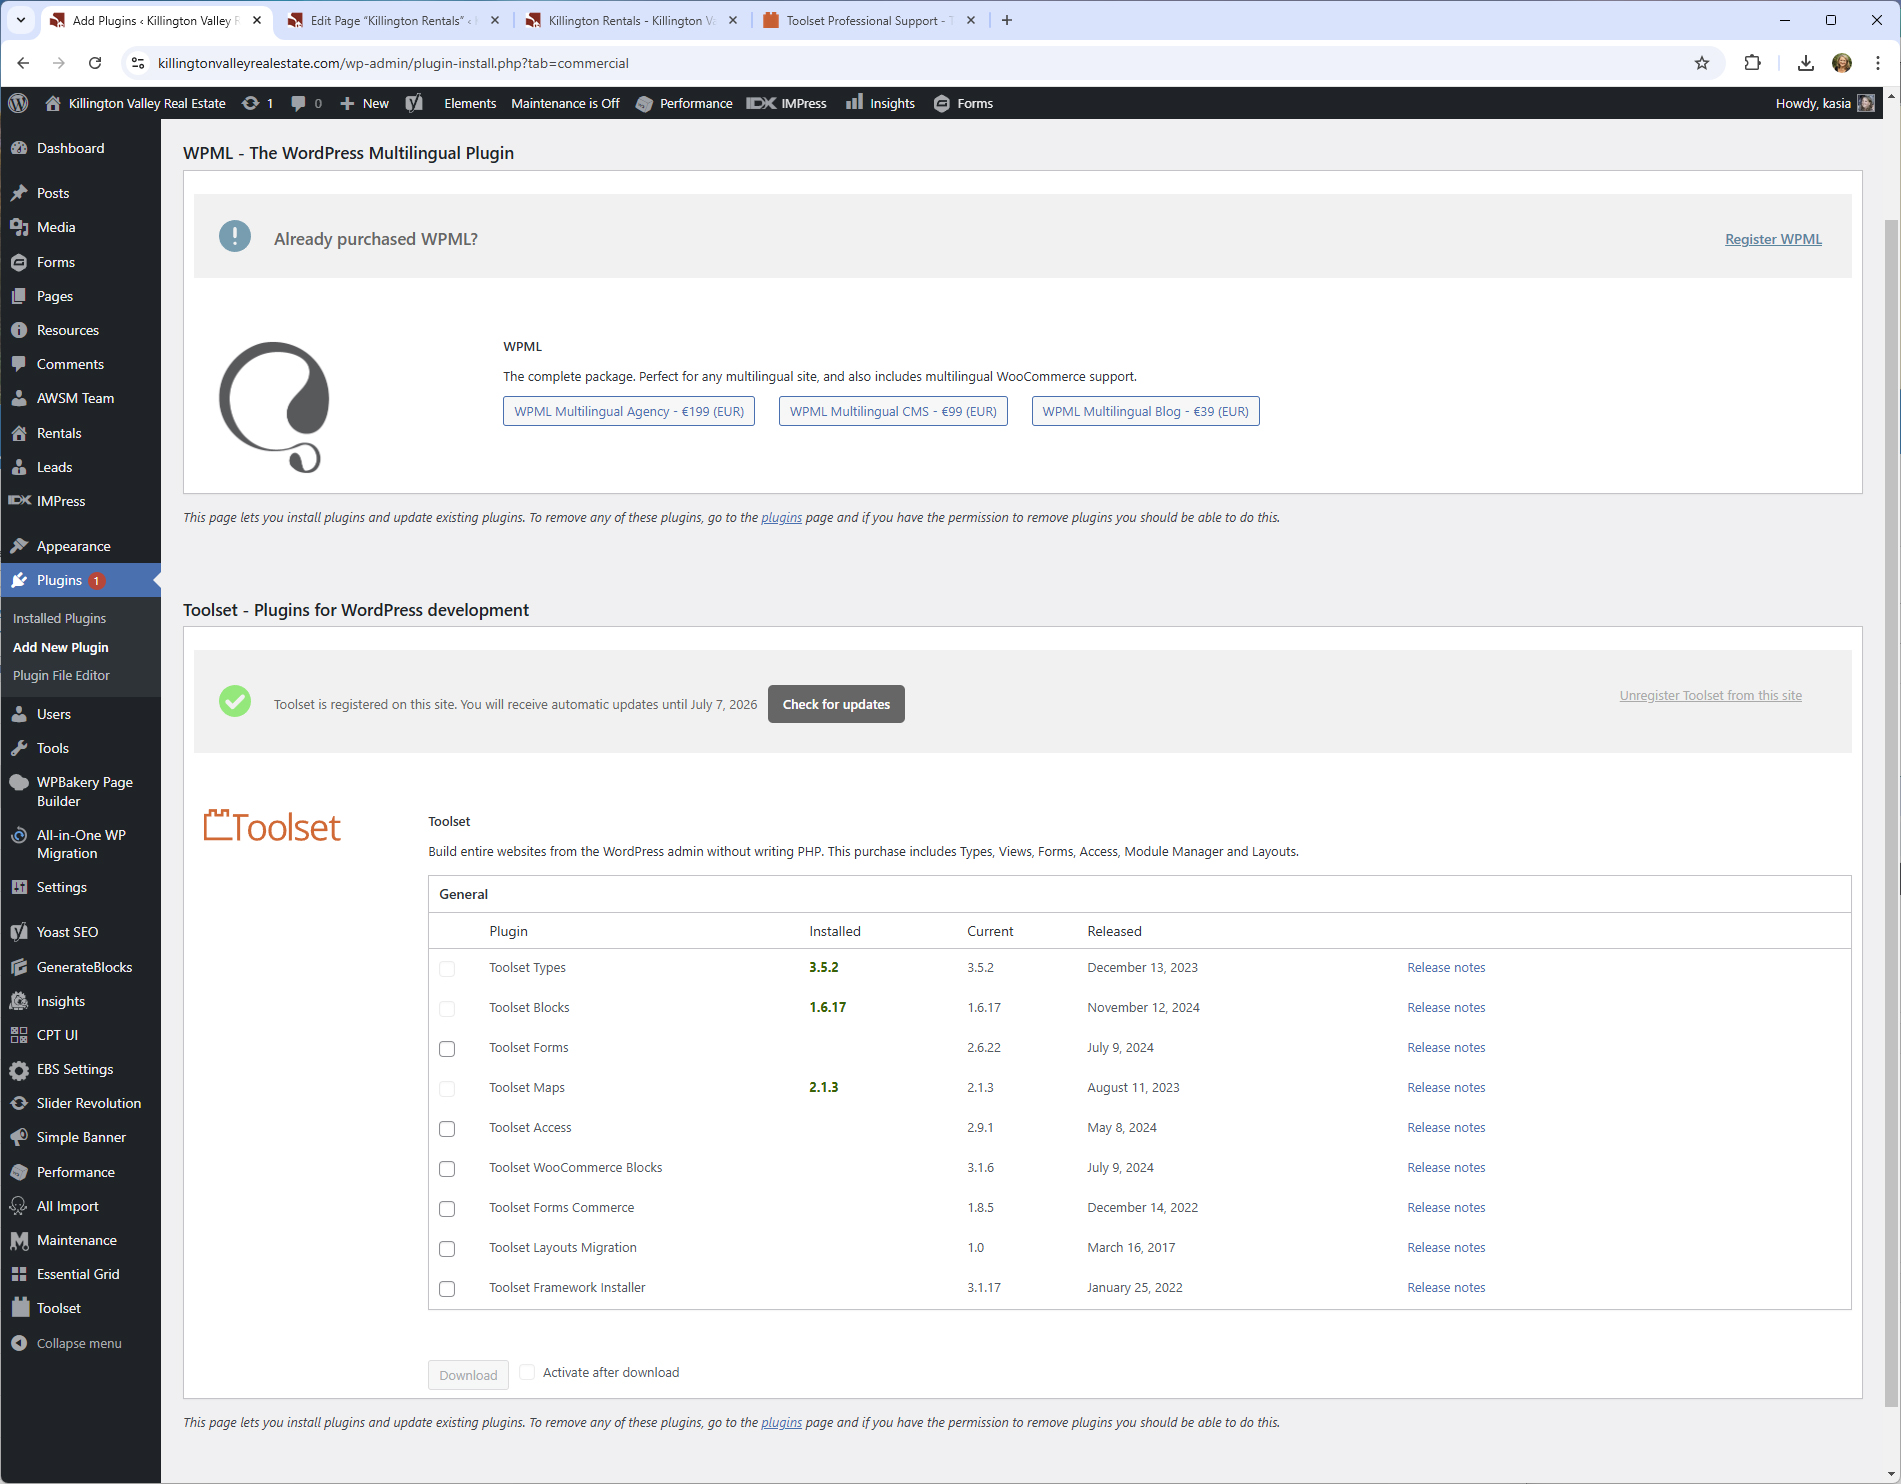Open Plugin File Editor submenu item
The image size is (1901, 1484).
[x=61, y=675]
